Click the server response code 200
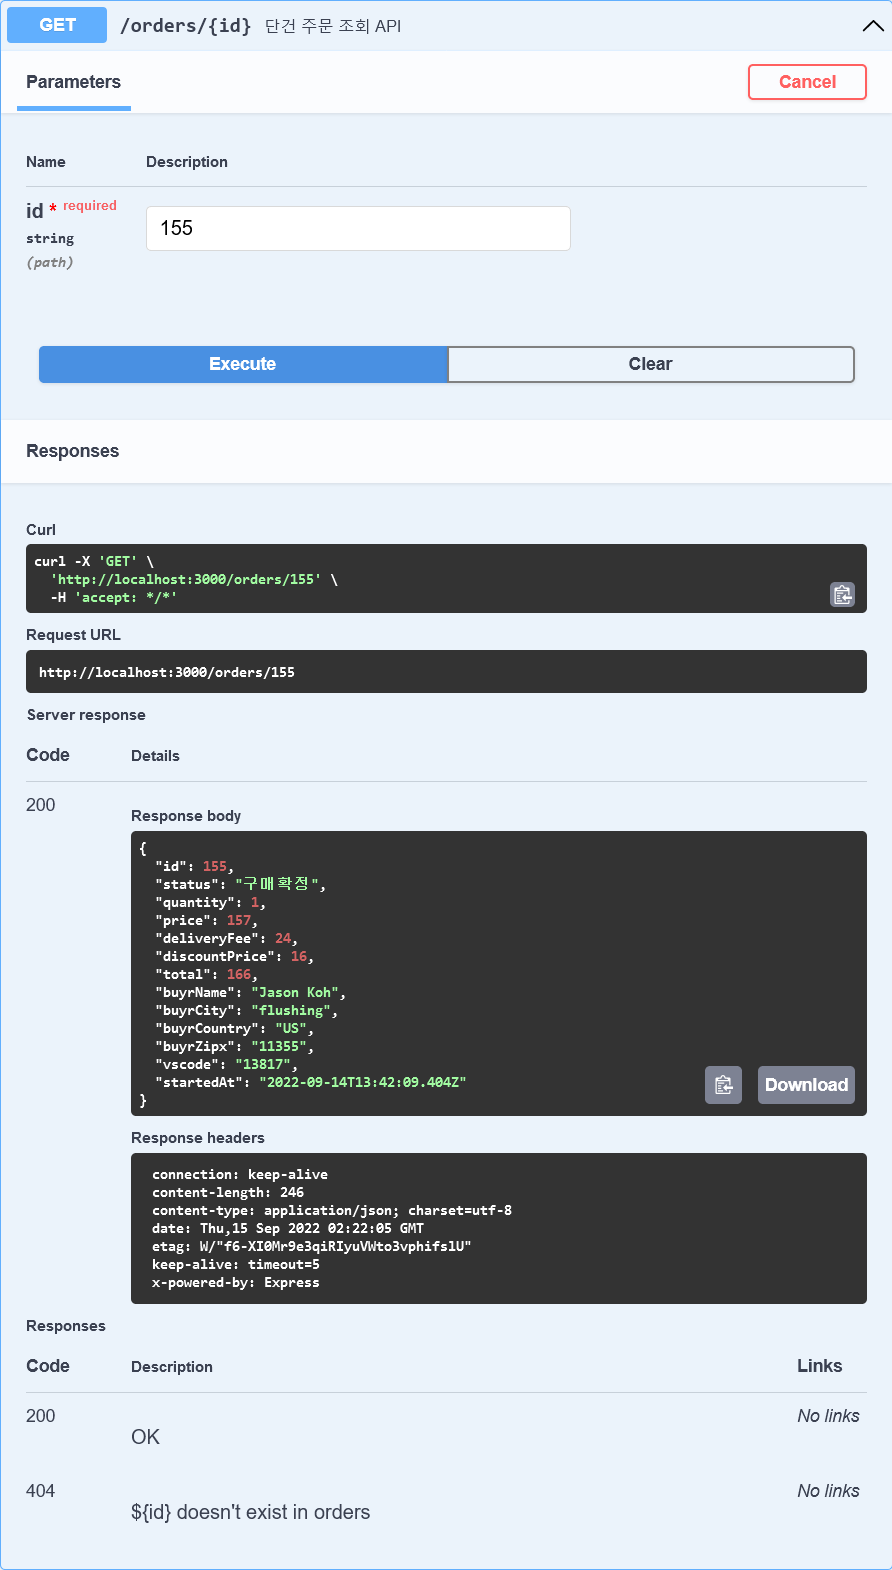This screenshot has width=892, height=1570. click(41, 805)
